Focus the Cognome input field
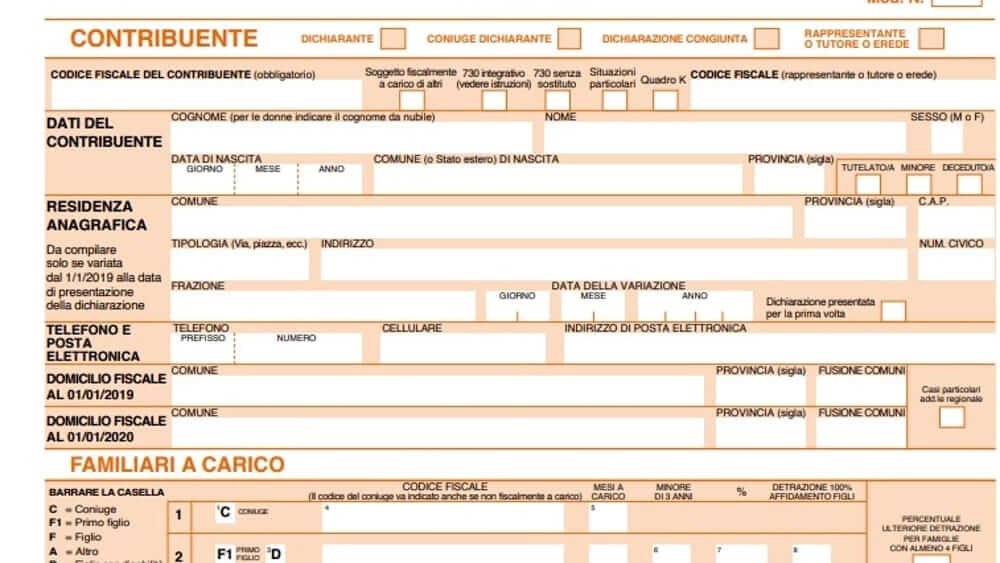Screen dimensions: 1000x563 pyautogui.click(x=351, y=138)
